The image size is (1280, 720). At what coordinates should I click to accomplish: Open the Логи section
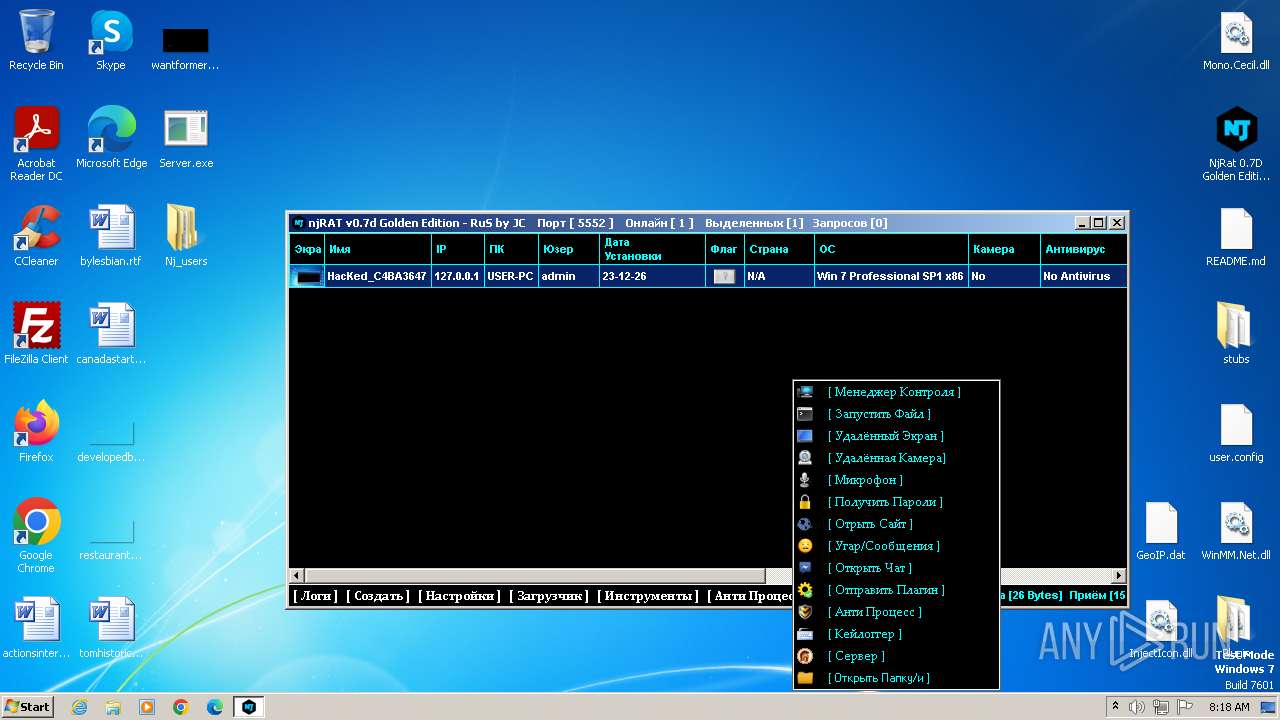coord(315,596)
